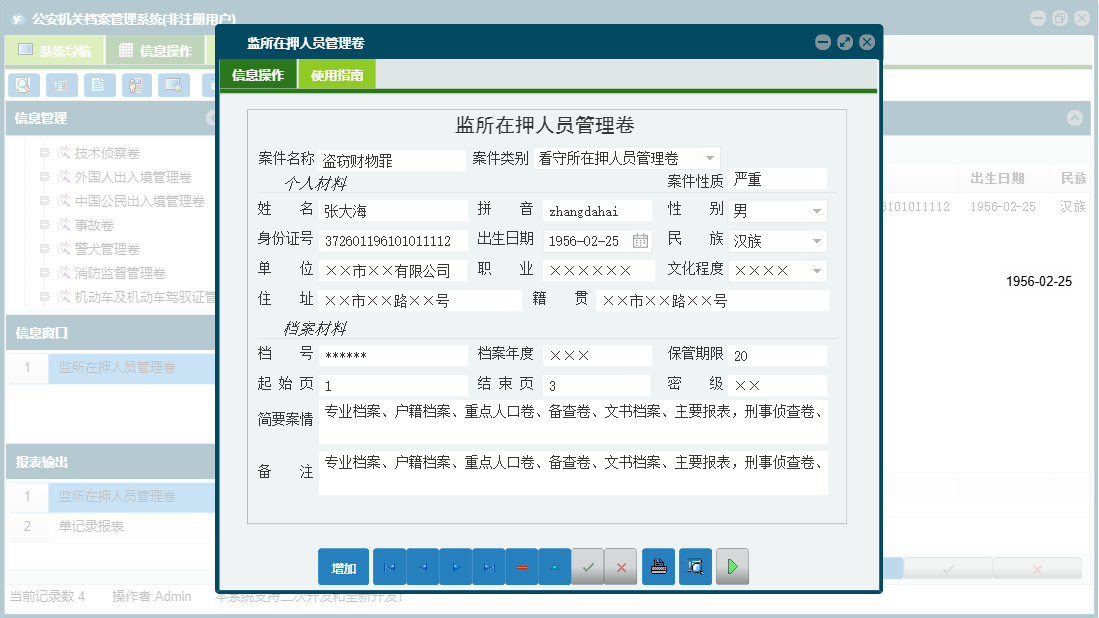Open the 性别 dropdown list
Screen dimensions: 1099x618
pos(816,210)
